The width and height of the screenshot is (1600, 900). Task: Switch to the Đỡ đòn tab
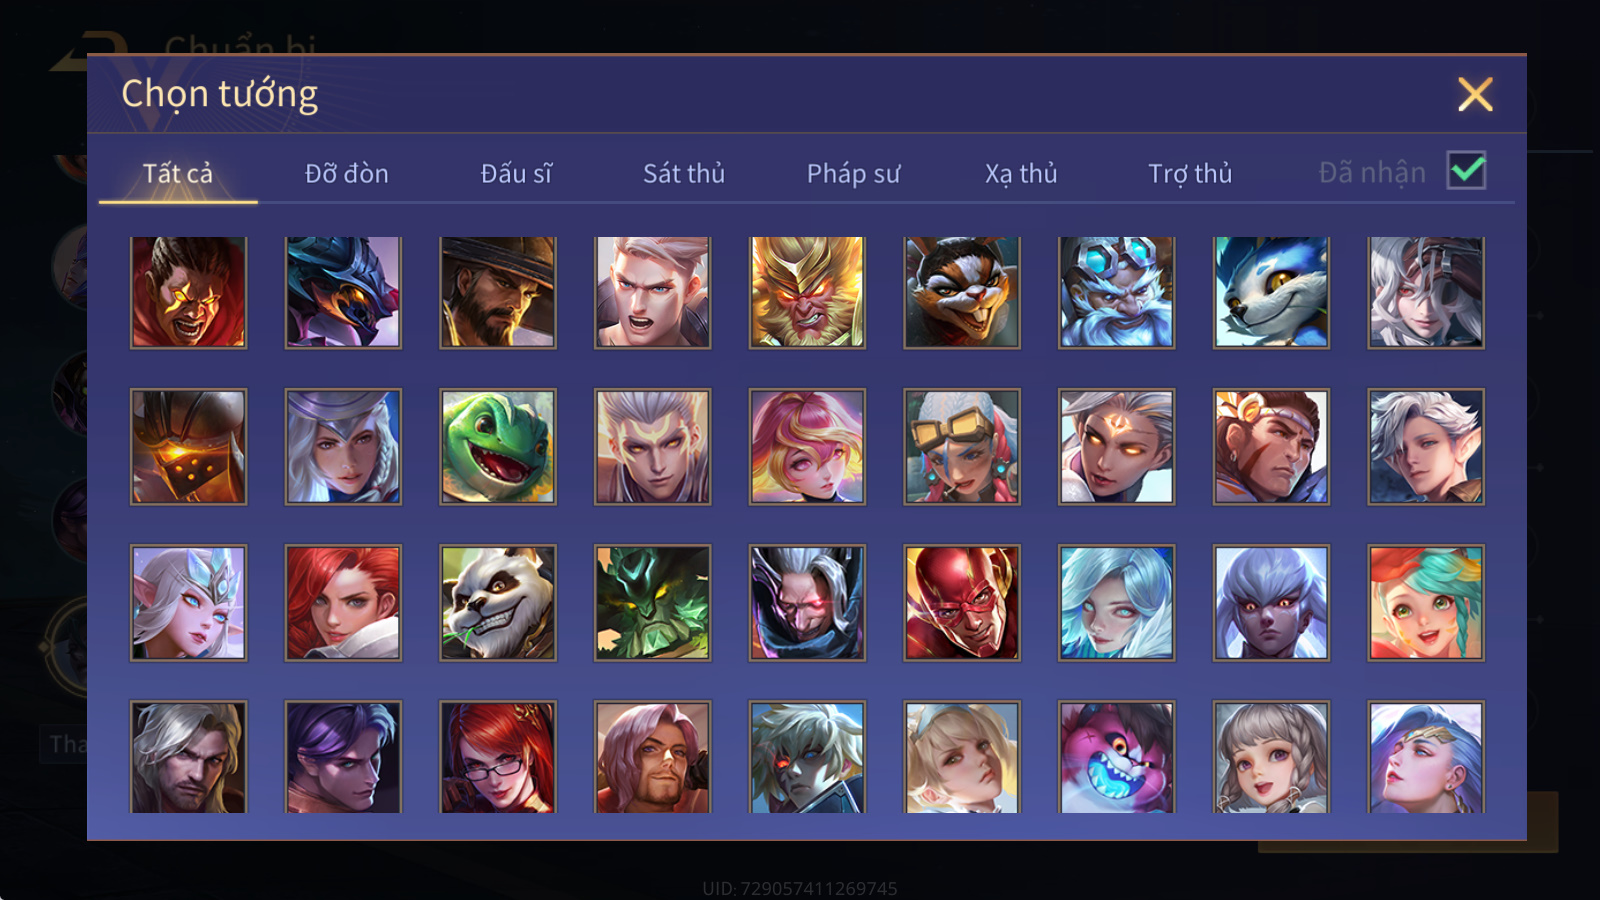pos(346,174)
